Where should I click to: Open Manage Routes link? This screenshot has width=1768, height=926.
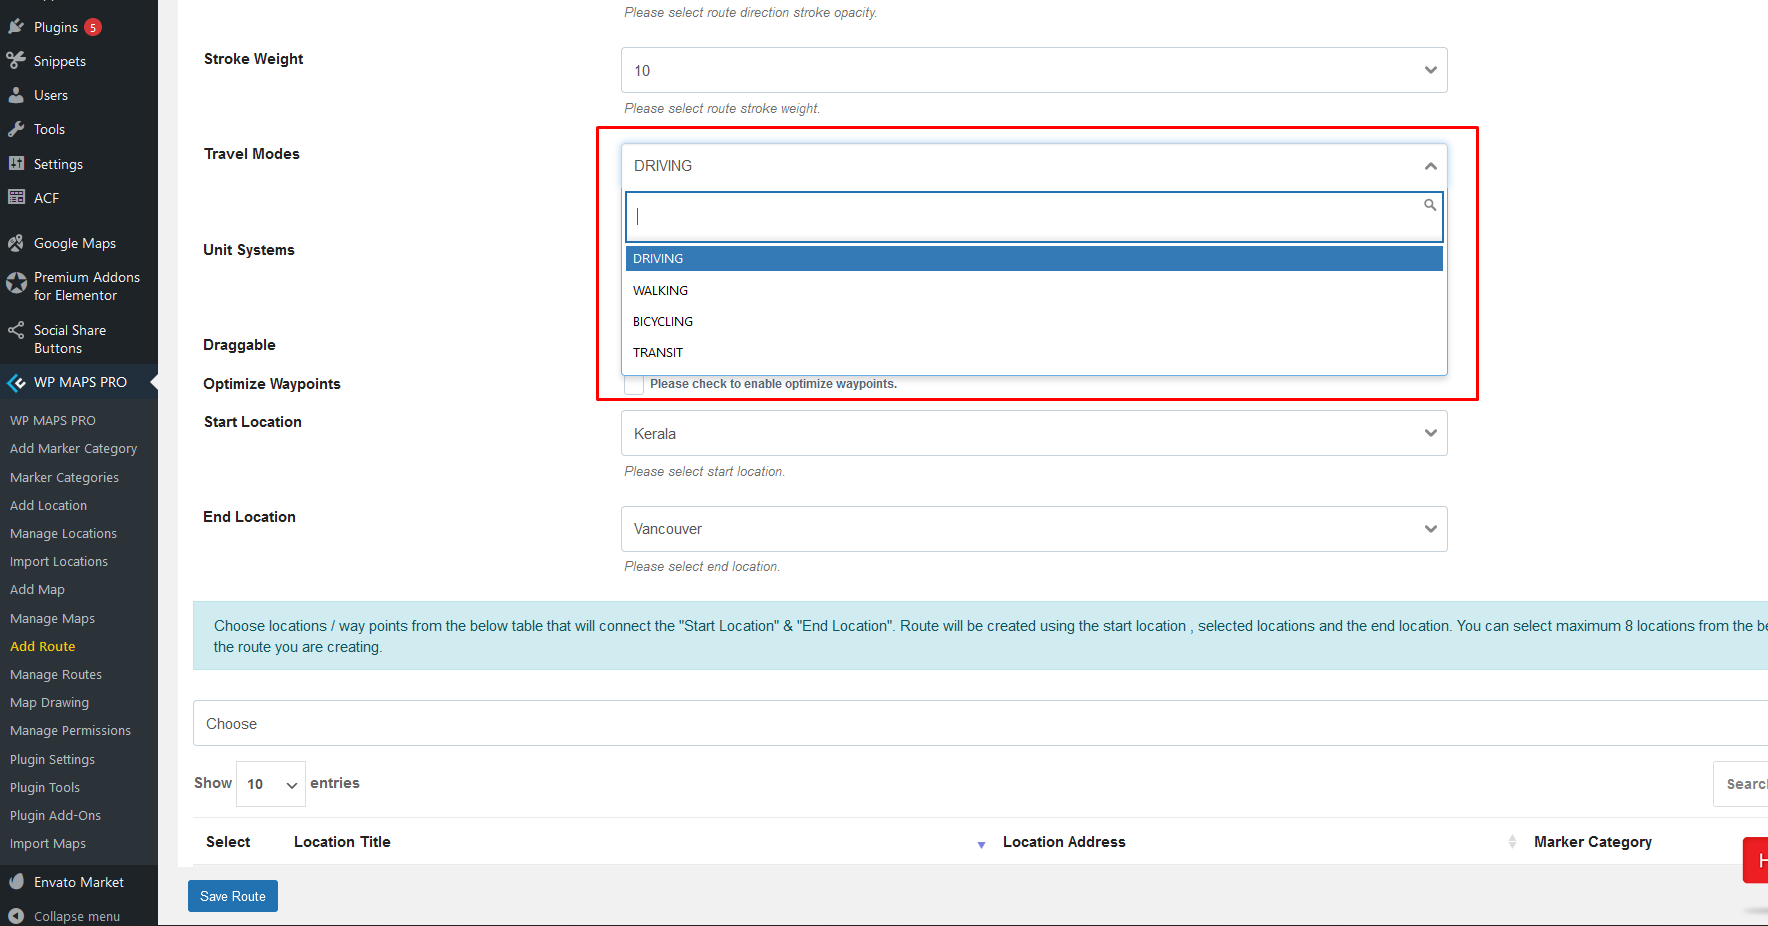click(x=56, y=674)
